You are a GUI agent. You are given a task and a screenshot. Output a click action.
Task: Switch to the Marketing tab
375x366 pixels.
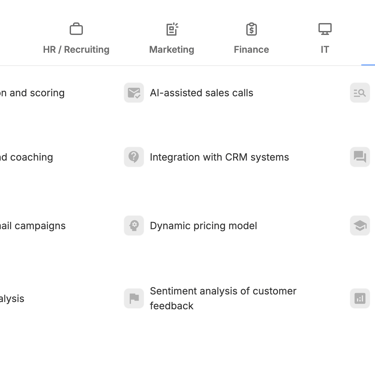pos(172,38)
